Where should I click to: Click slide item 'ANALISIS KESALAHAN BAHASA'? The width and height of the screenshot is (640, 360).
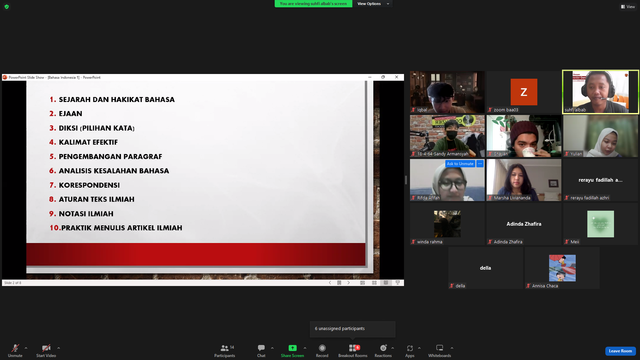point(114,171)
